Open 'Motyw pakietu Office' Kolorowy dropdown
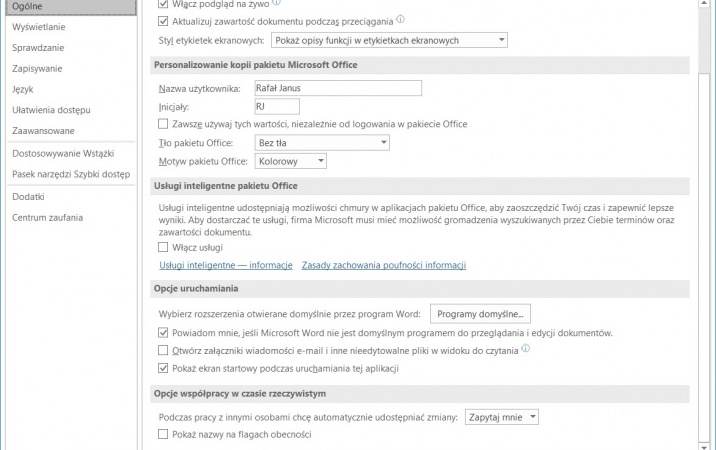 pos(290,161)
